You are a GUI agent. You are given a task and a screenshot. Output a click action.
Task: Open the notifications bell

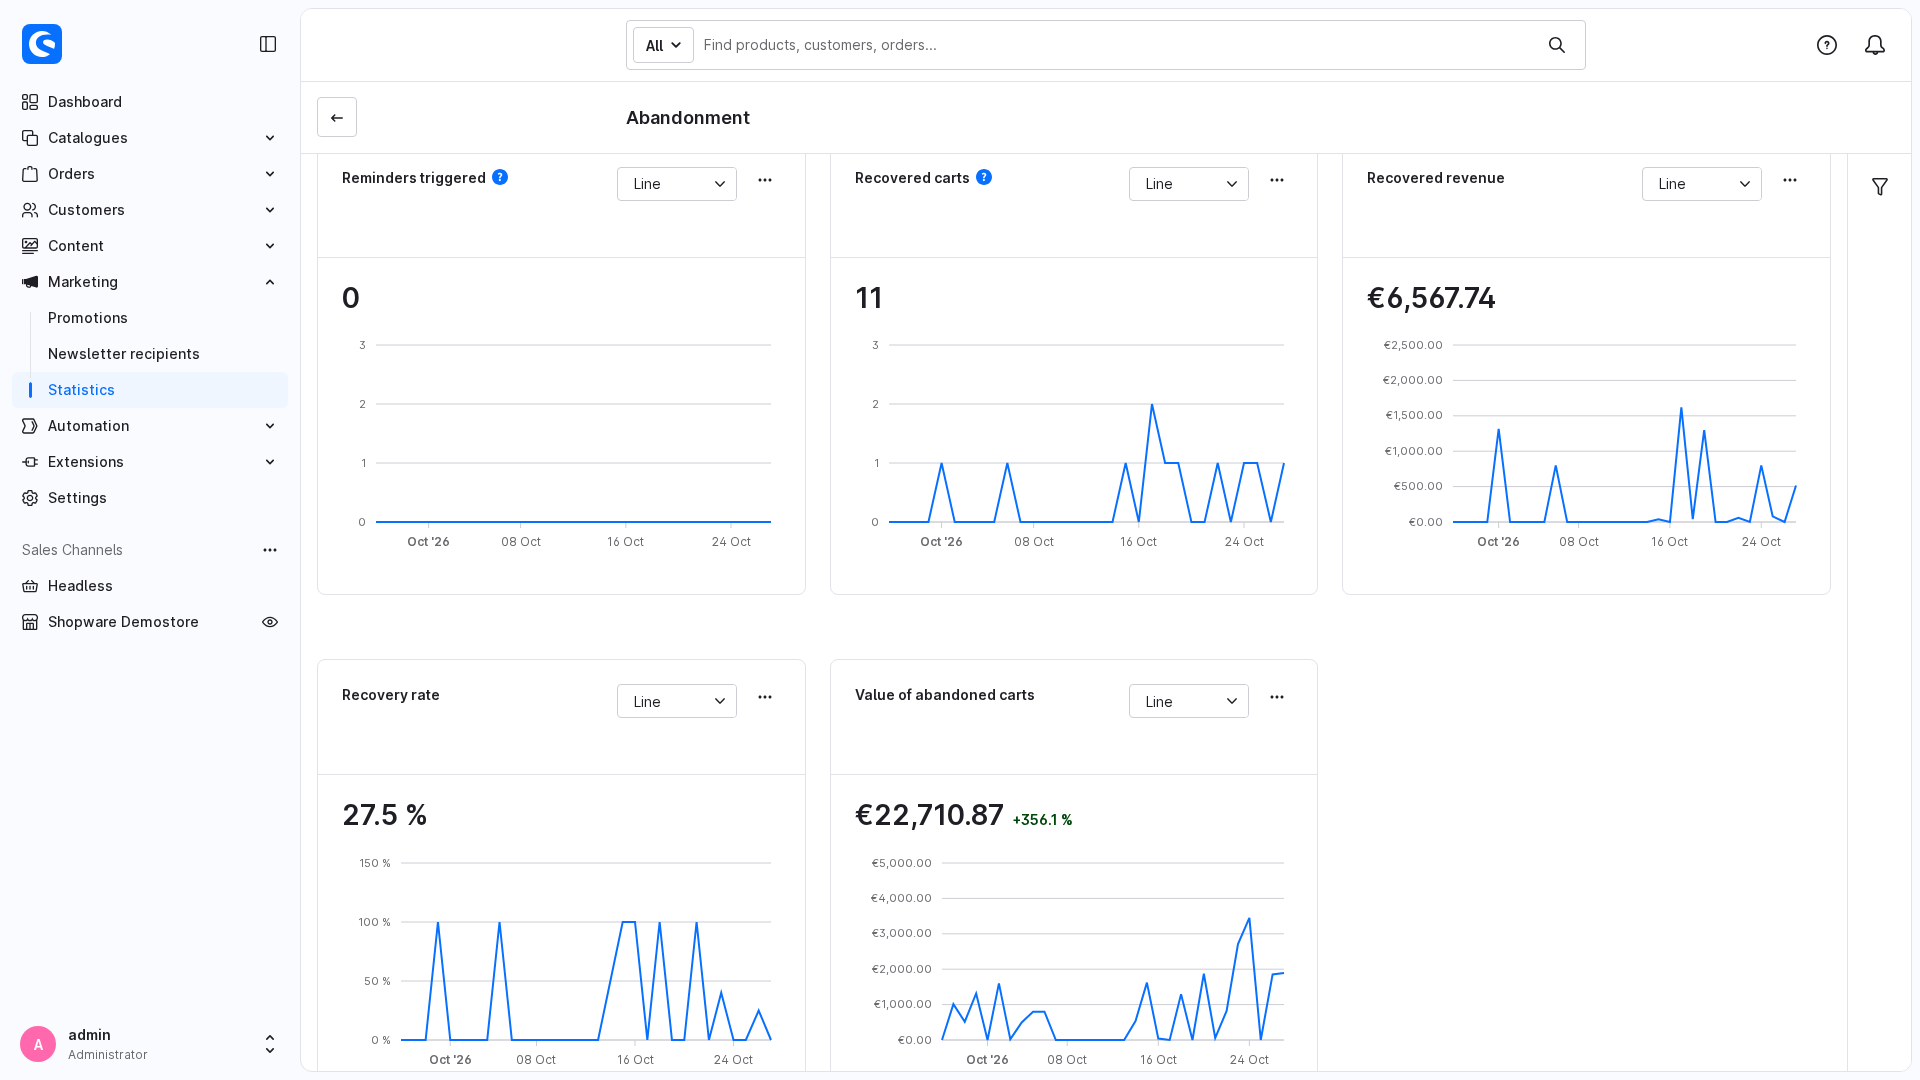pyautogui.click(x=1875, y=45)
